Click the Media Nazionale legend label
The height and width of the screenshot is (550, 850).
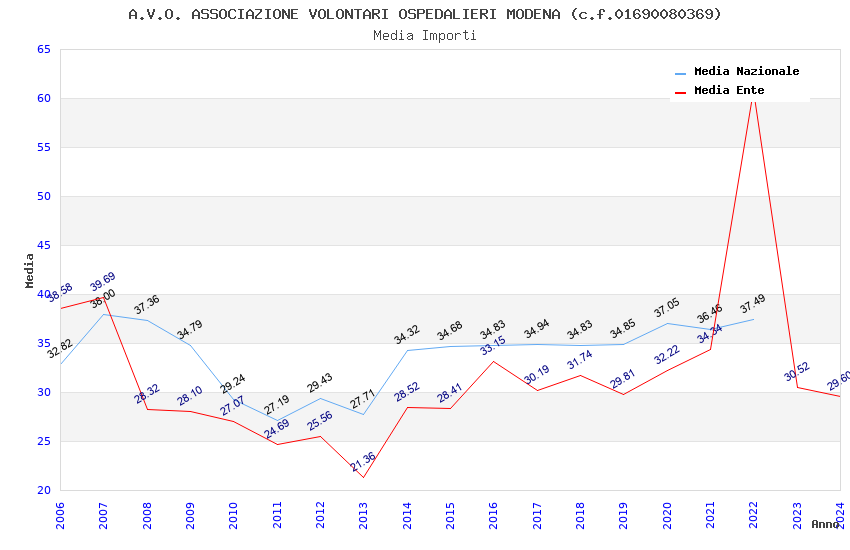[746, 72]
